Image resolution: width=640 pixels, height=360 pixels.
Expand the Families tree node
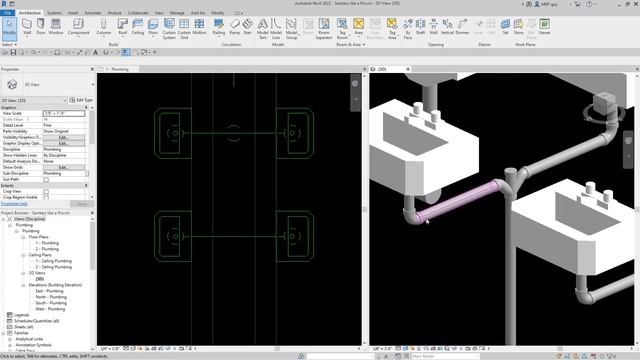(x=3, y=333)
